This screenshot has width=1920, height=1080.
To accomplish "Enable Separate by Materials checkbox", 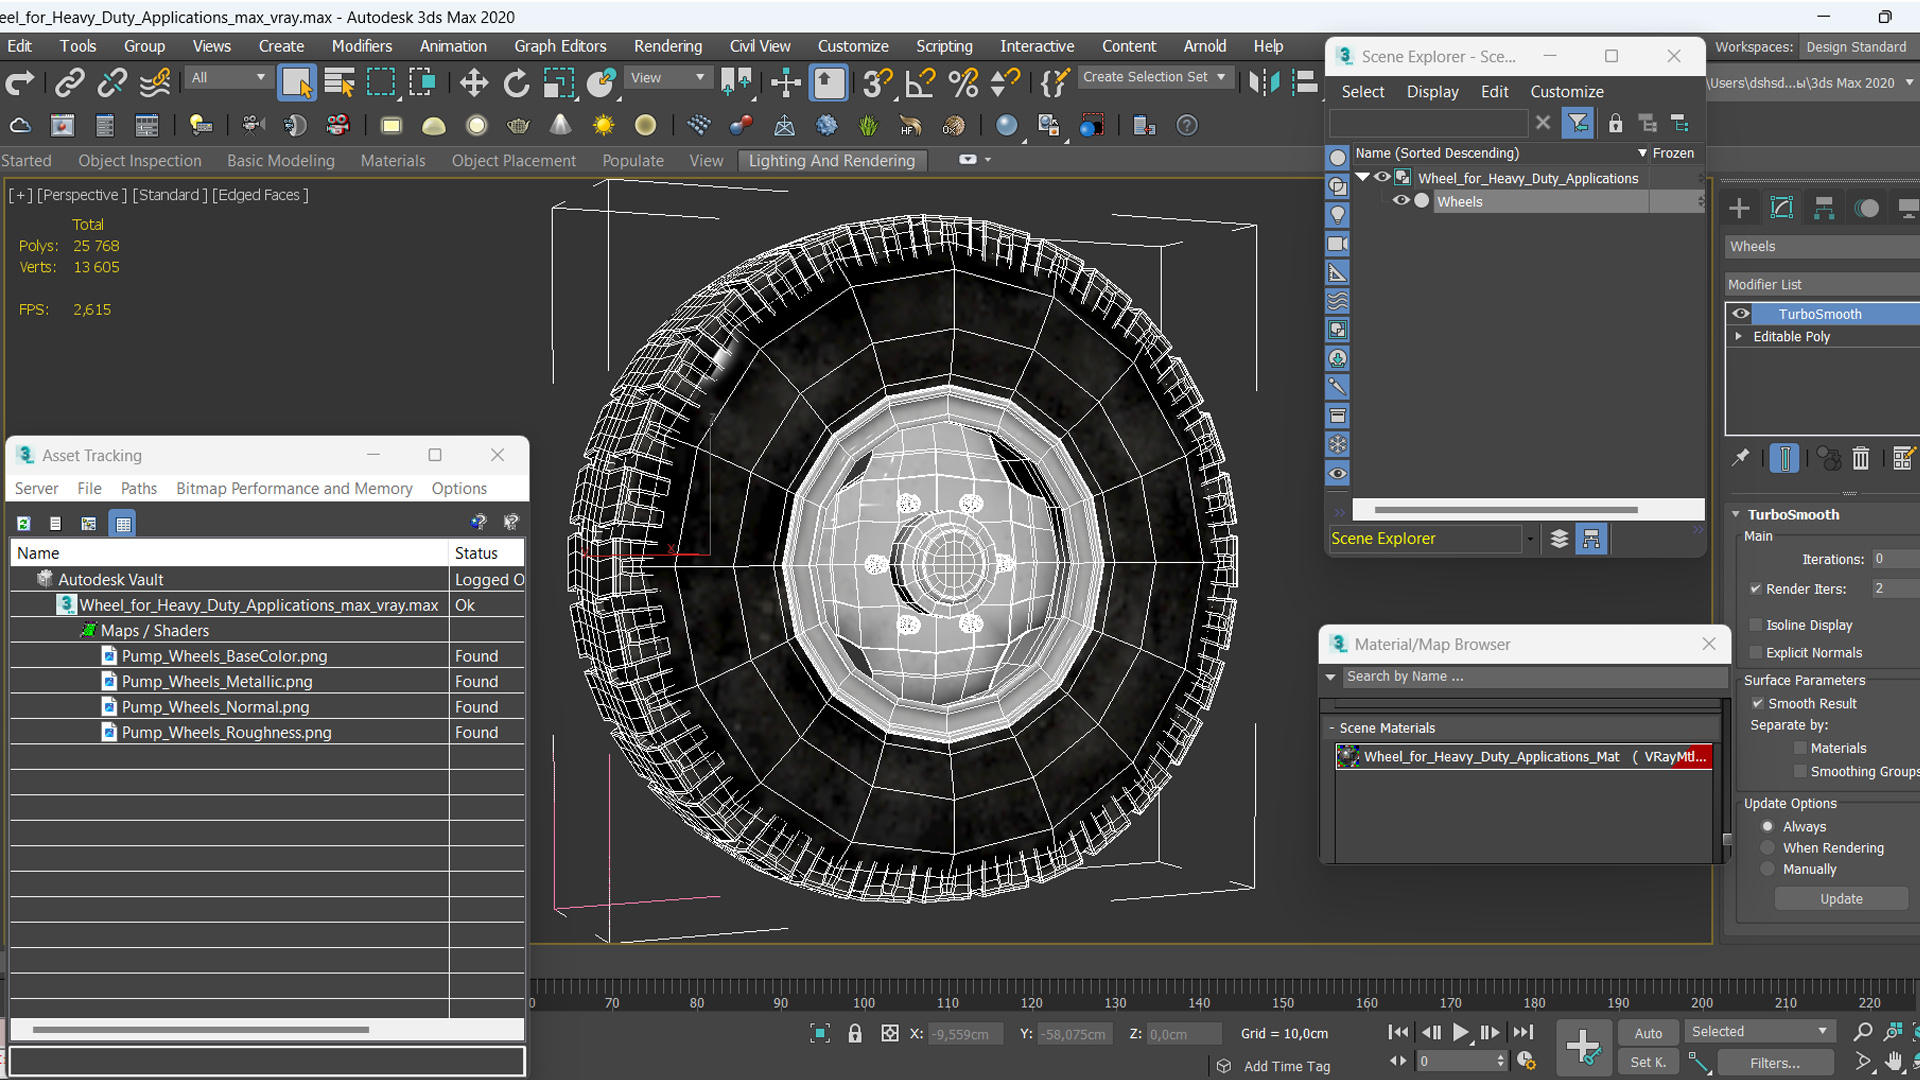I will coord(1801,748).
